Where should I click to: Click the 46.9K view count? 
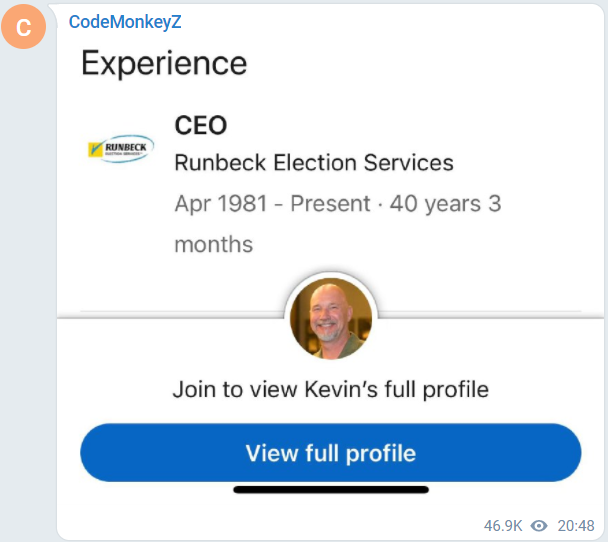click(x=504, y=525)
